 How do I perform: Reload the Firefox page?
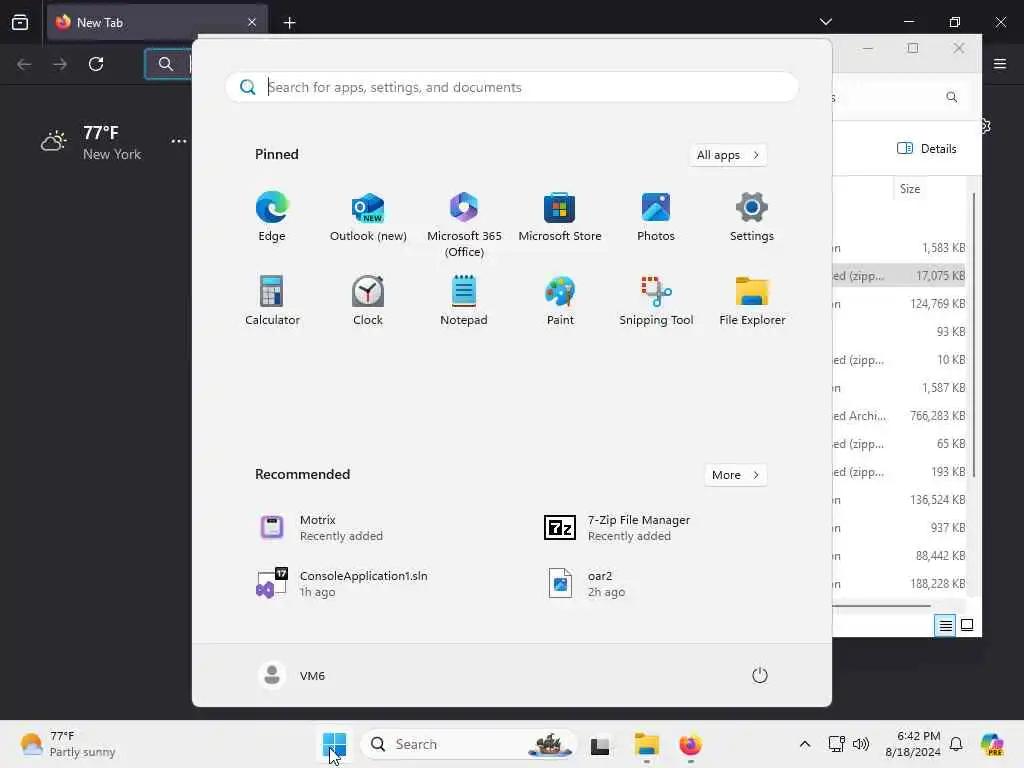click(x=96, y=64)
